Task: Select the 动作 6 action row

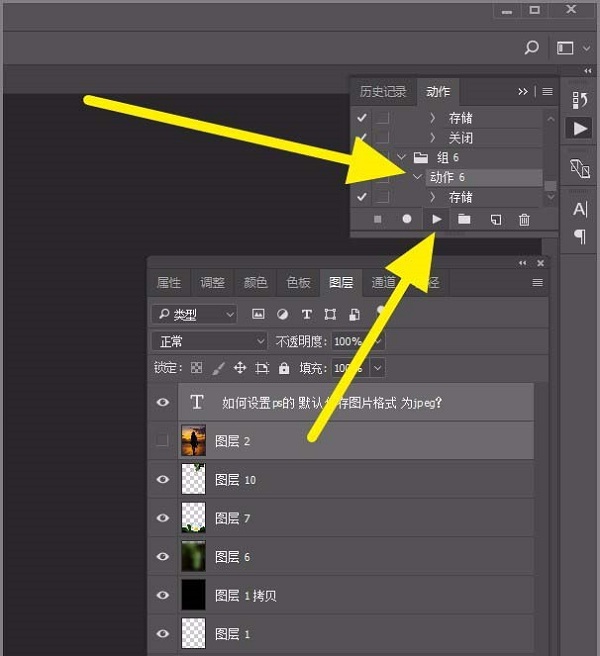Action: tap(483, 177)
